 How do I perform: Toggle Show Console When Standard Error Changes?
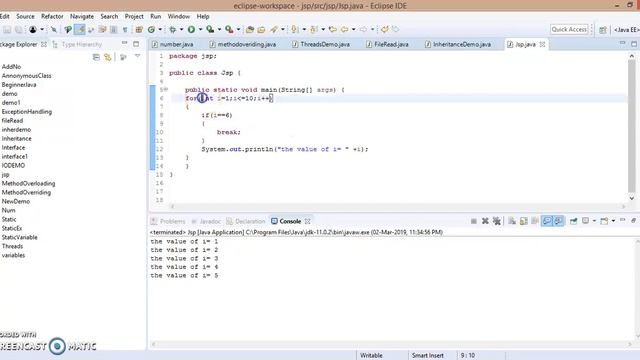click(558, 221)
